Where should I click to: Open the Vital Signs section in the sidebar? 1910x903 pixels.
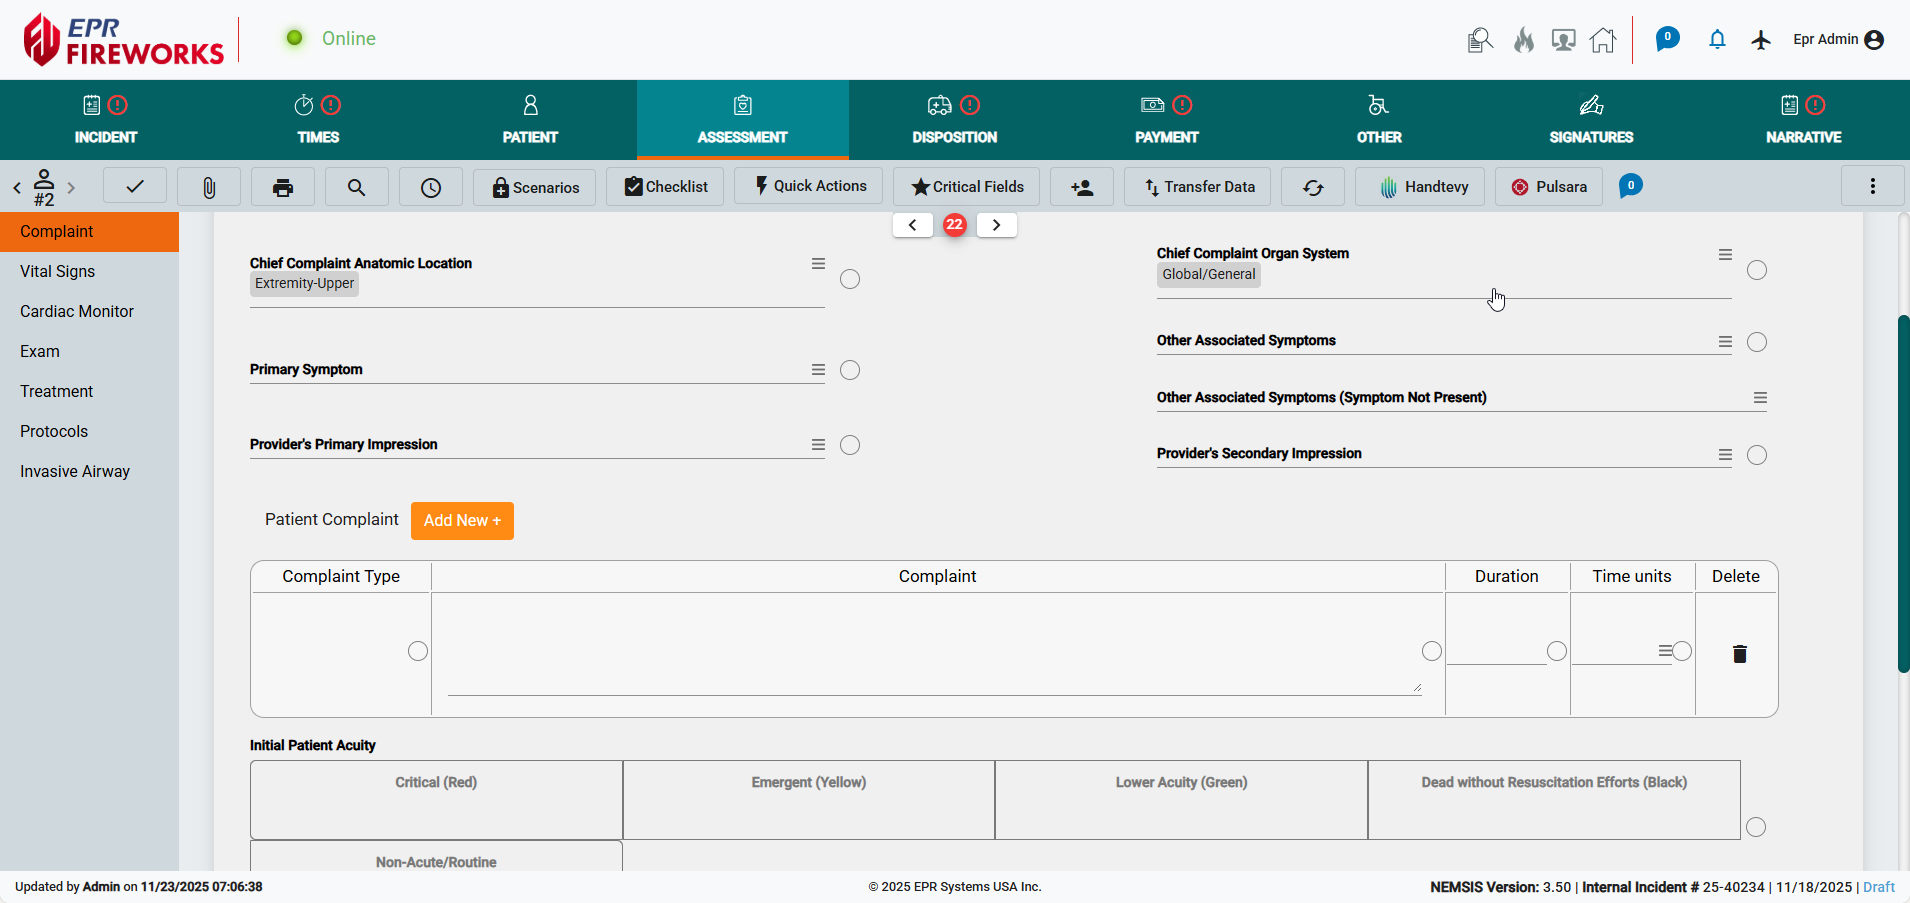pyautogui.click(x=55, y=271)
